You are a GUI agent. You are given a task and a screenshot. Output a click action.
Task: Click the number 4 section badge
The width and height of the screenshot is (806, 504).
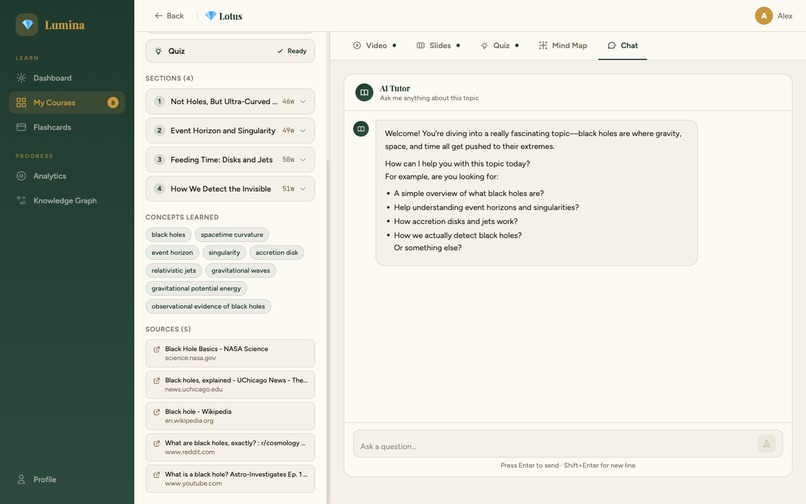[x=159, y=189]
